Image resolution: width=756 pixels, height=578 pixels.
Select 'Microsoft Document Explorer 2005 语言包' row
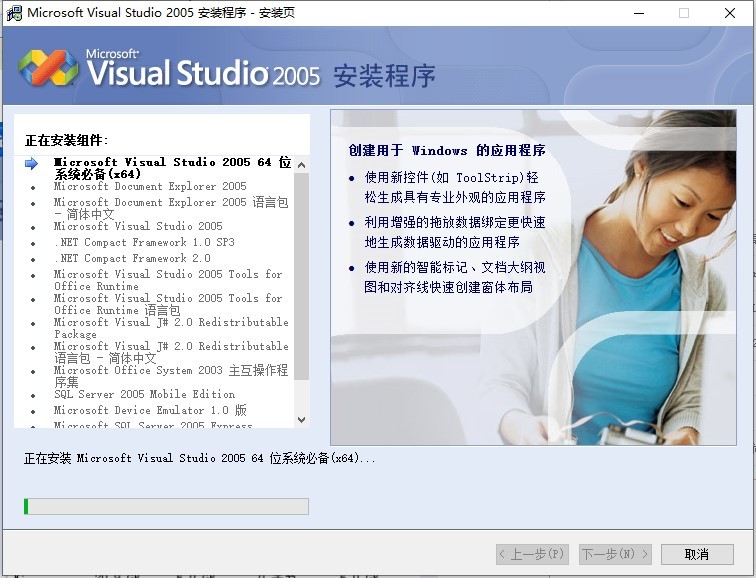coord(171,208)
